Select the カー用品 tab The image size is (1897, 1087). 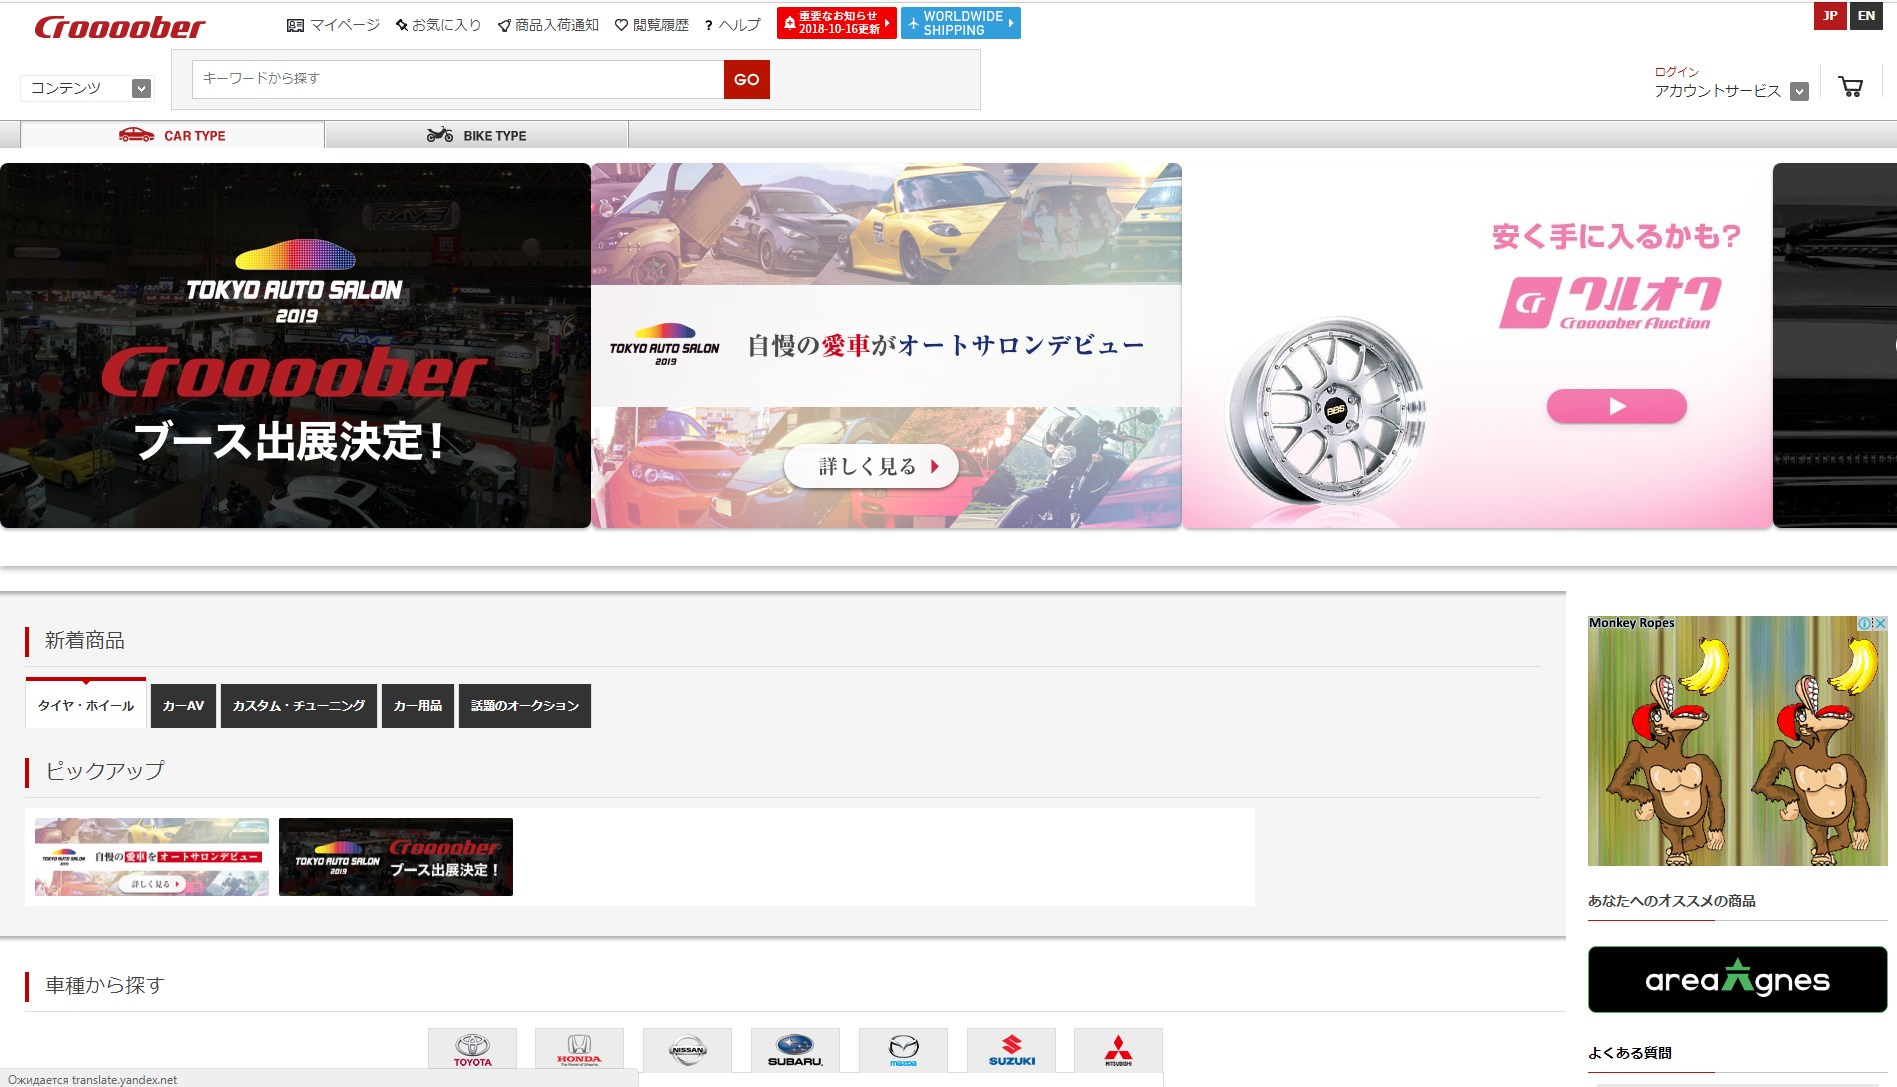coord(418,705)
